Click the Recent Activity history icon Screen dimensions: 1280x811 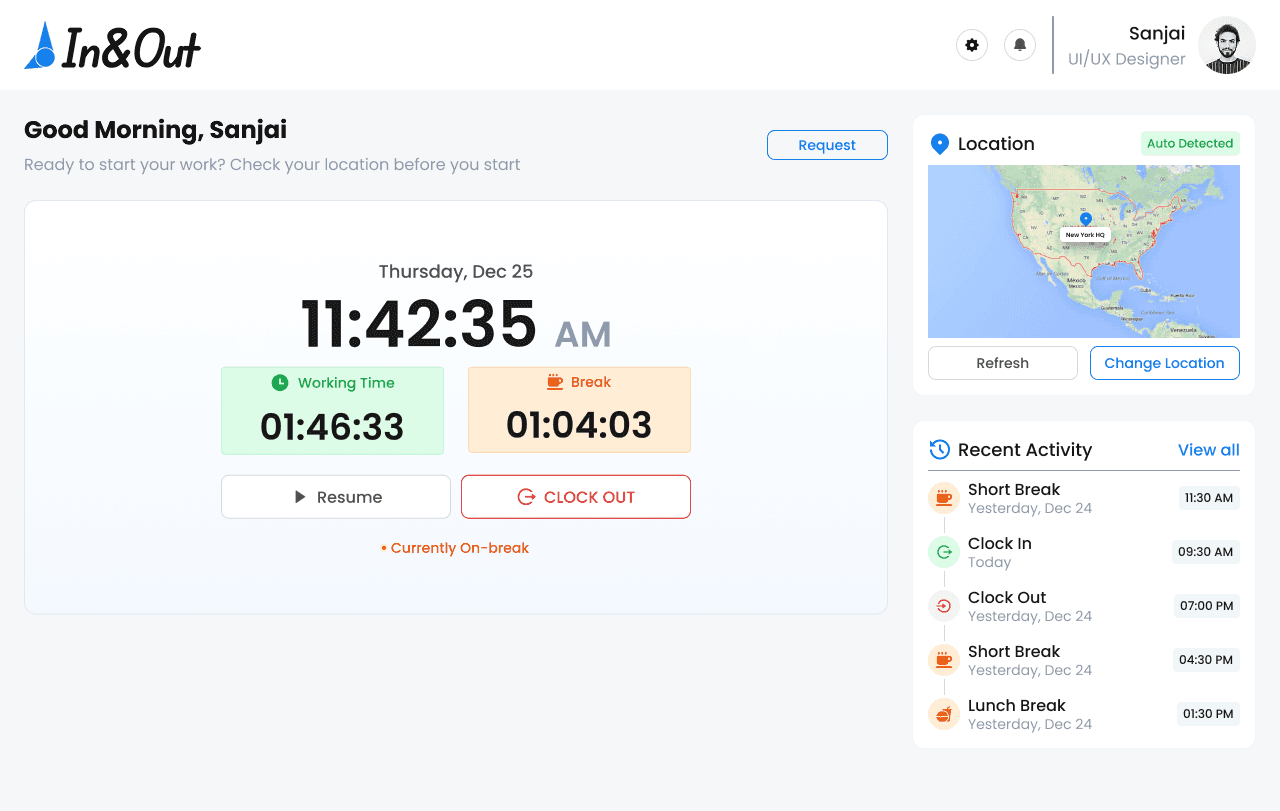(x=939, y=450)
